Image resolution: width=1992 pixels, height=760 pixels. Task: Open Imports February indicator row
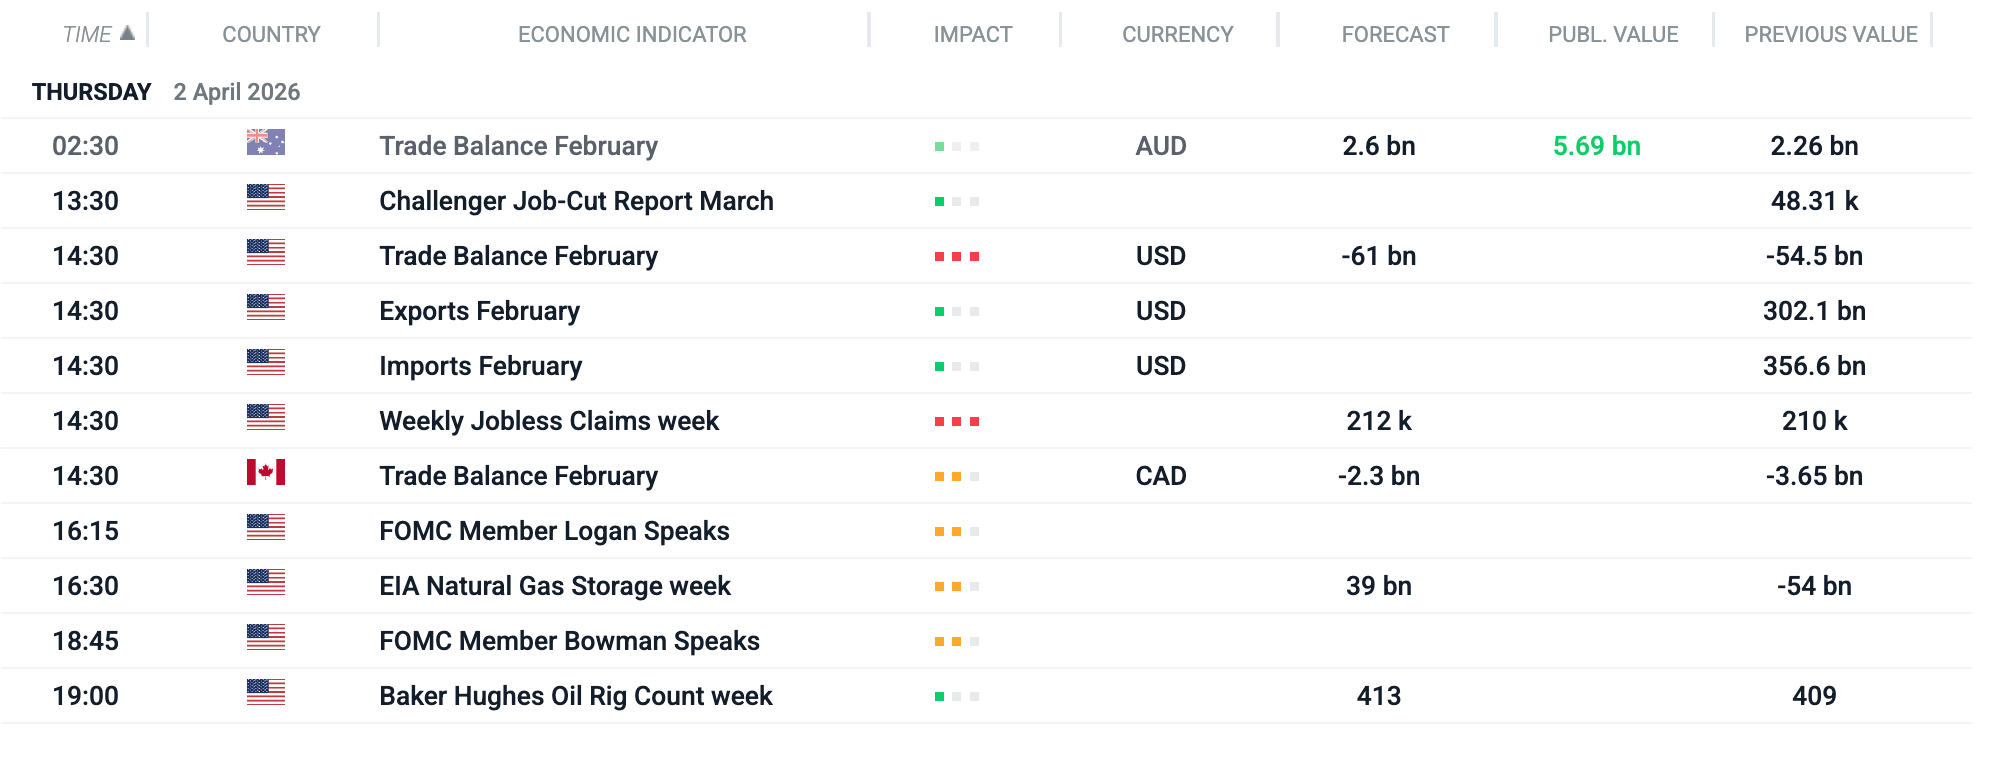(480, 366)
